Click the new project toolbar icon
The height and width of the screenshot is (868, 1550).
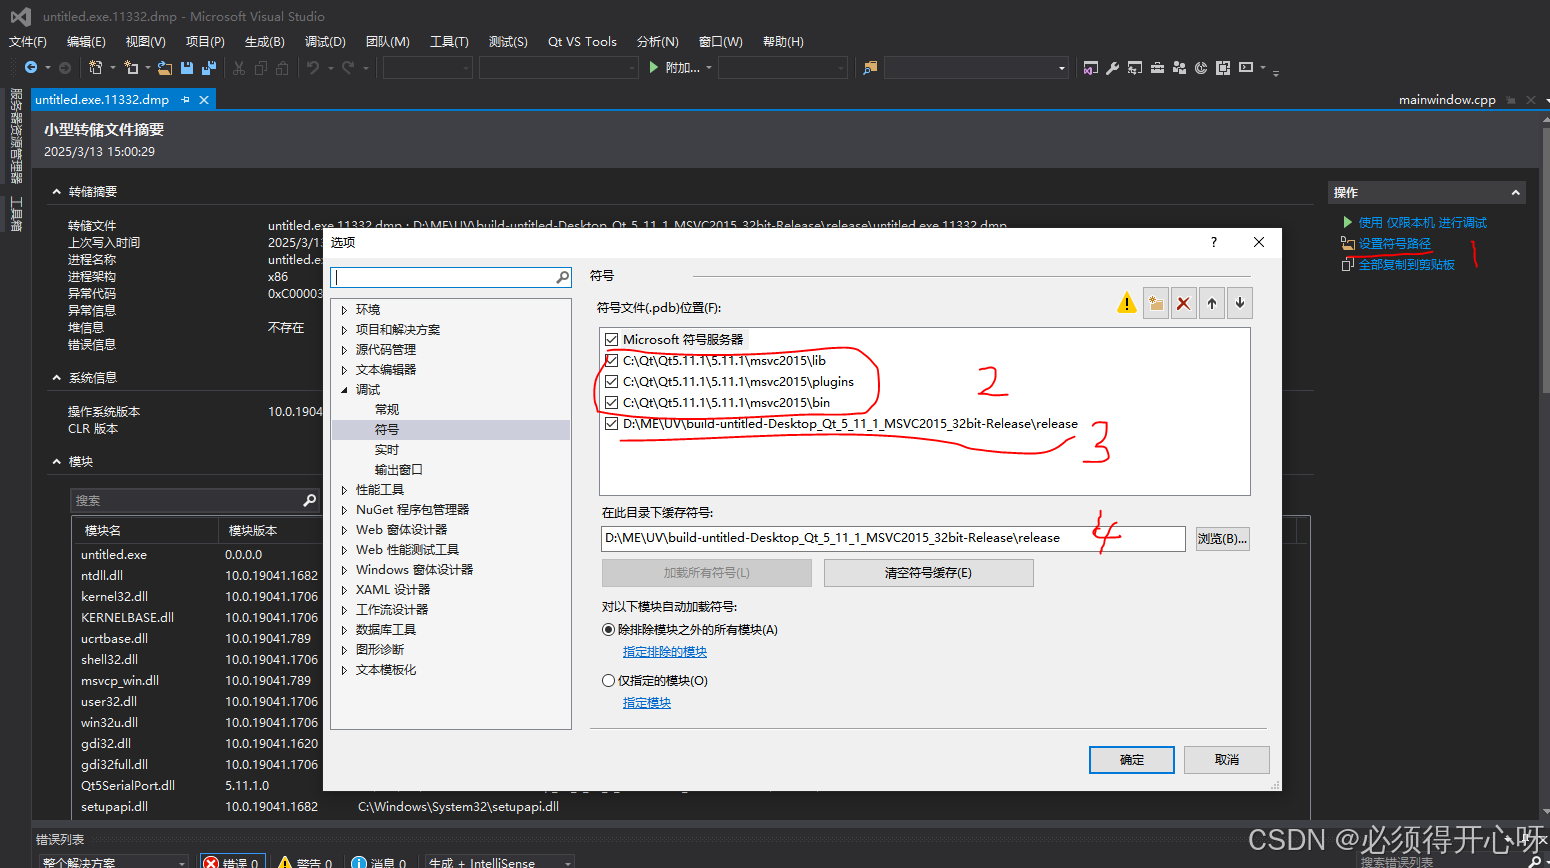coord(96,67)
